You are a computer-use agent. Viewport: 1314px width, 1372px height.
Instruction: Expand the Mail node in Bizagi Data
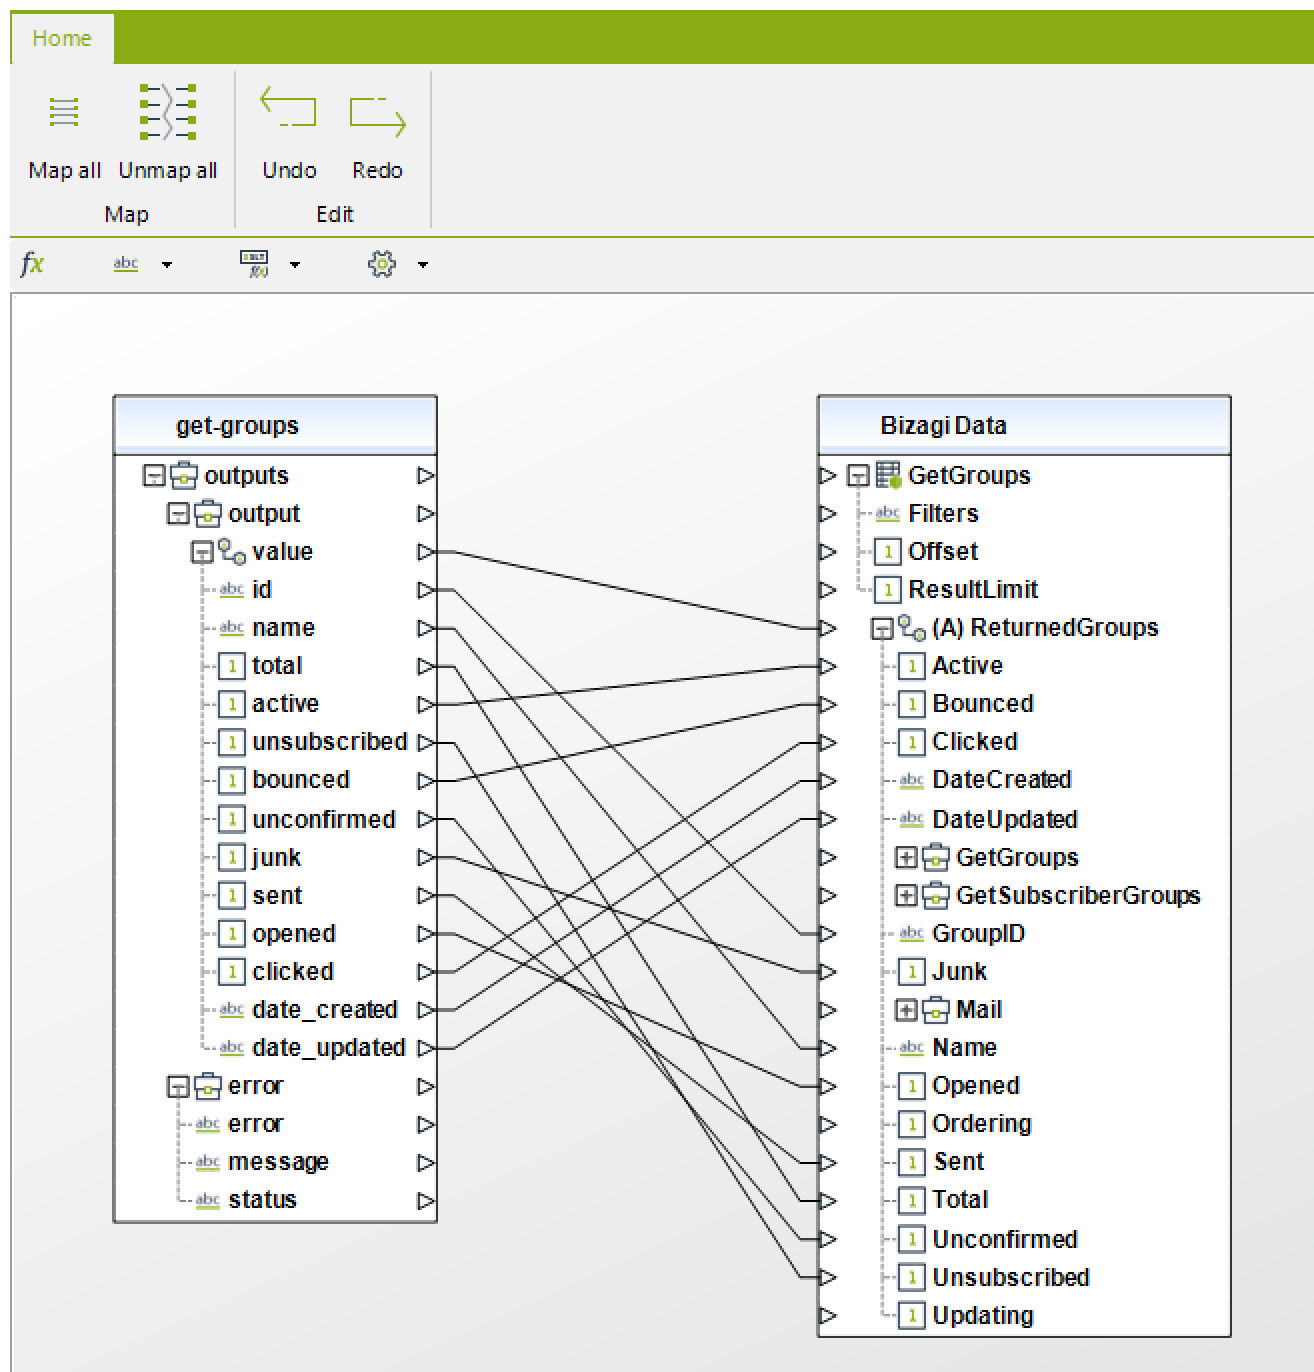pos(906,1009)
